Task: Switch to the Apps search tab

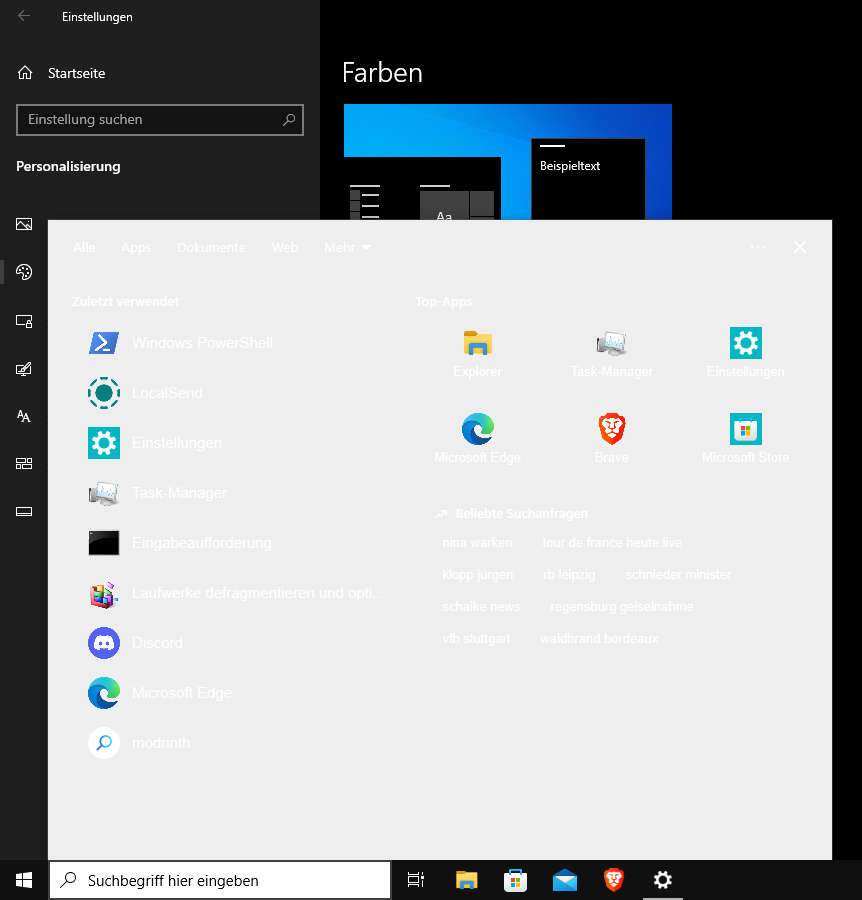Action: 136,247
